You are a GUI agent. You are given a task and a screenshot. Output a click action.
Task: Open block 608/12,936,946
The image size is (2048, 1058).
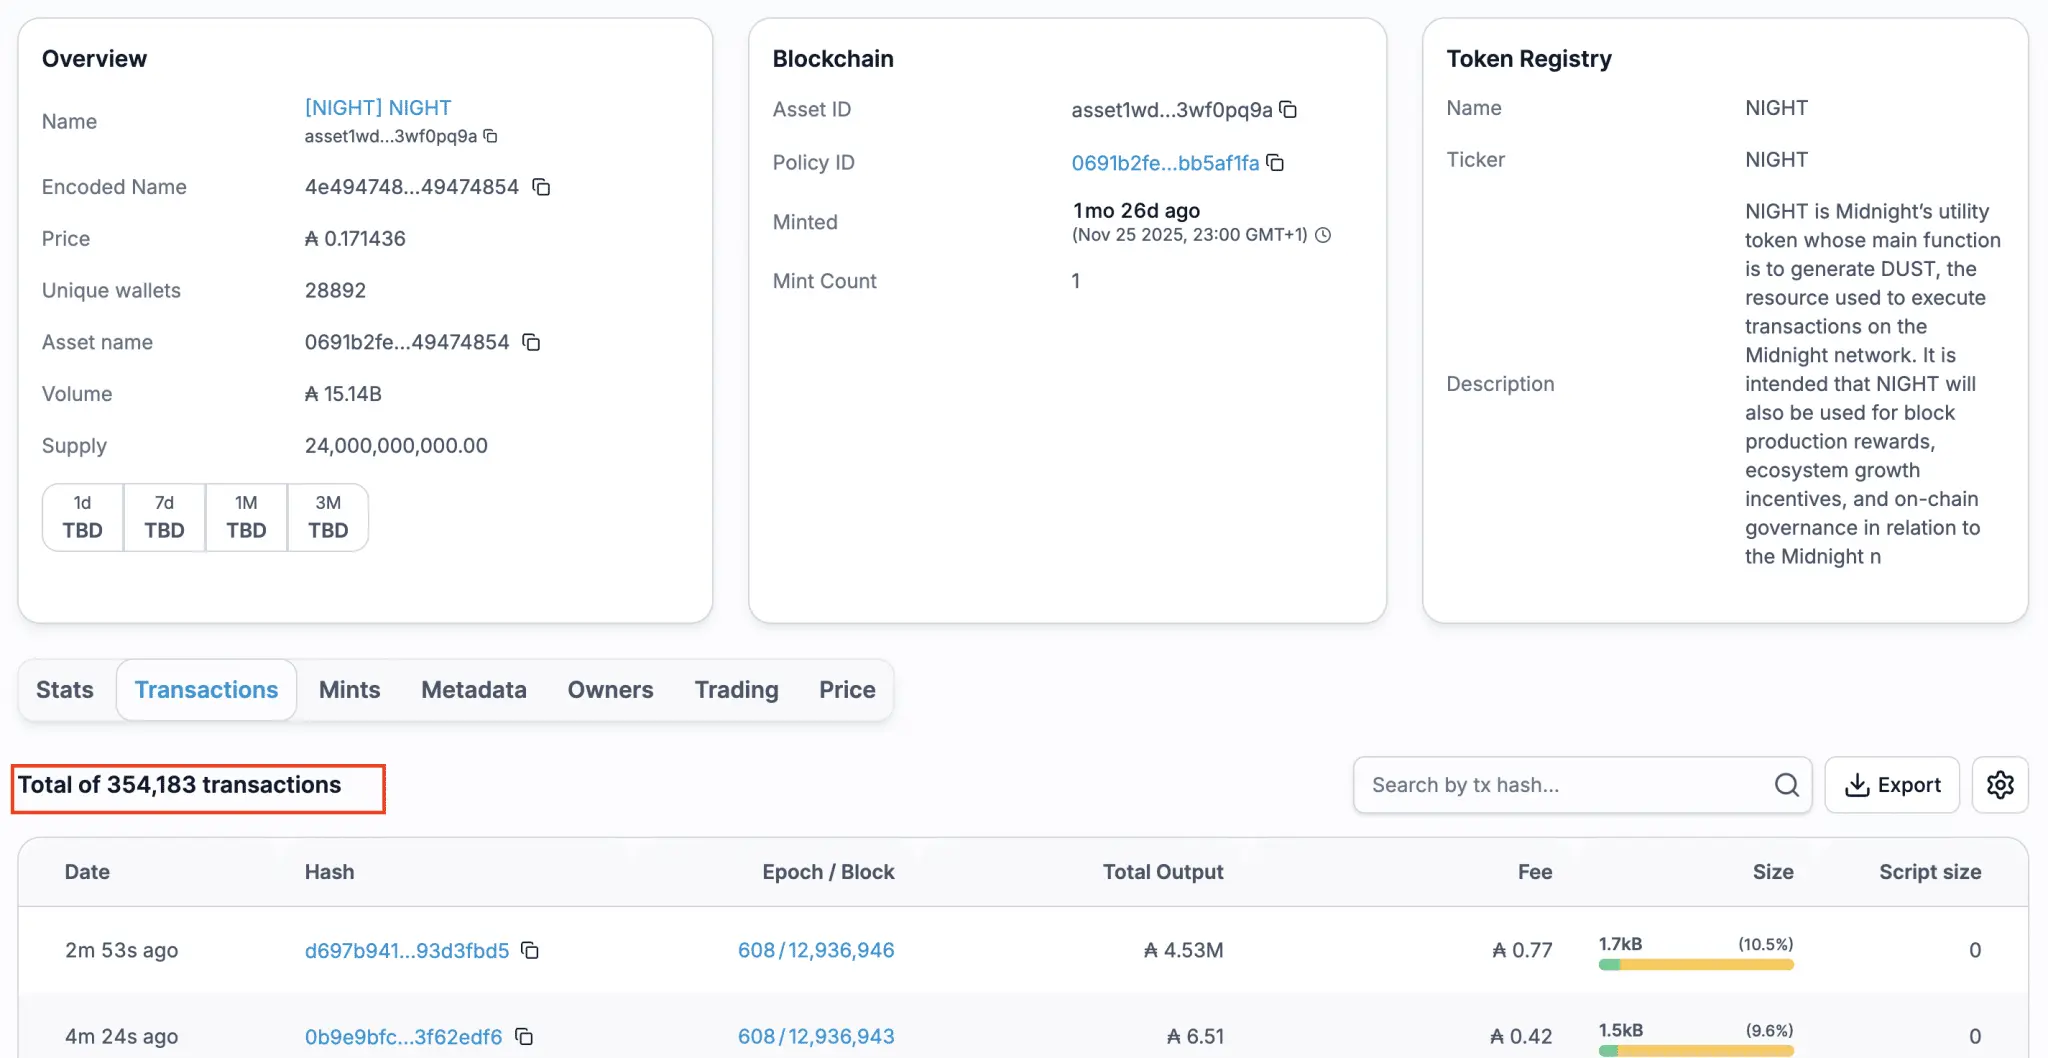816,951
